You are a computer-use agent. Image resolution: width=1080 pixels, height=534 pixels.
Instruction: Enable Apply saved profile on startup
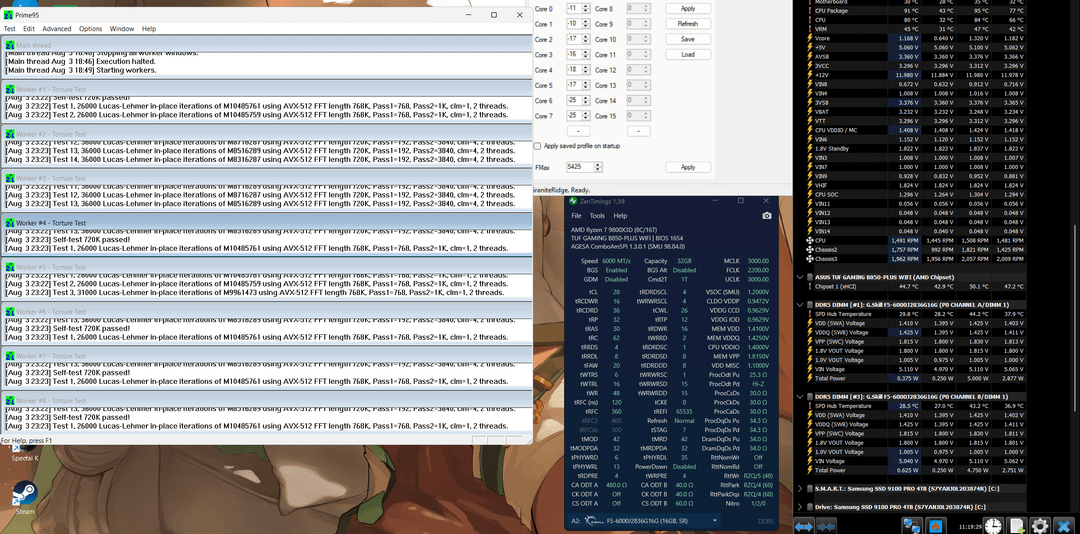point(537,146)
